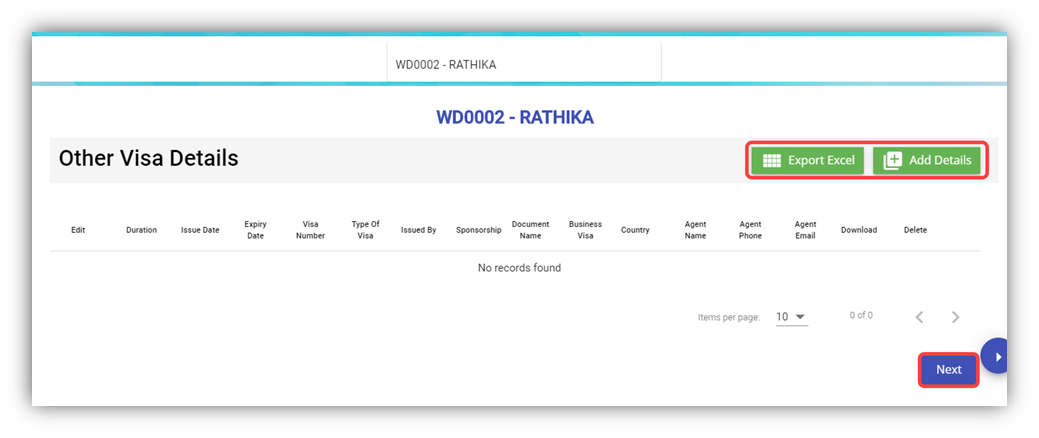Image resolution: width=1039 pixels, height=438 pixels.
Task: Expand the blue circular side arrow
Action: [x=996, y=356]
